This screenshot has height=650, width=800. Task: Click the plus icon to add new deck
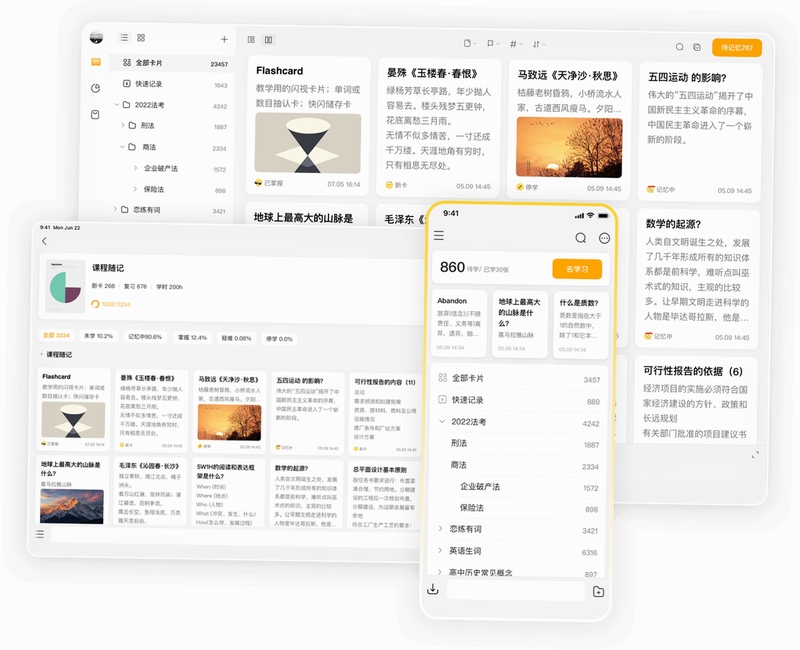[224, 39]
